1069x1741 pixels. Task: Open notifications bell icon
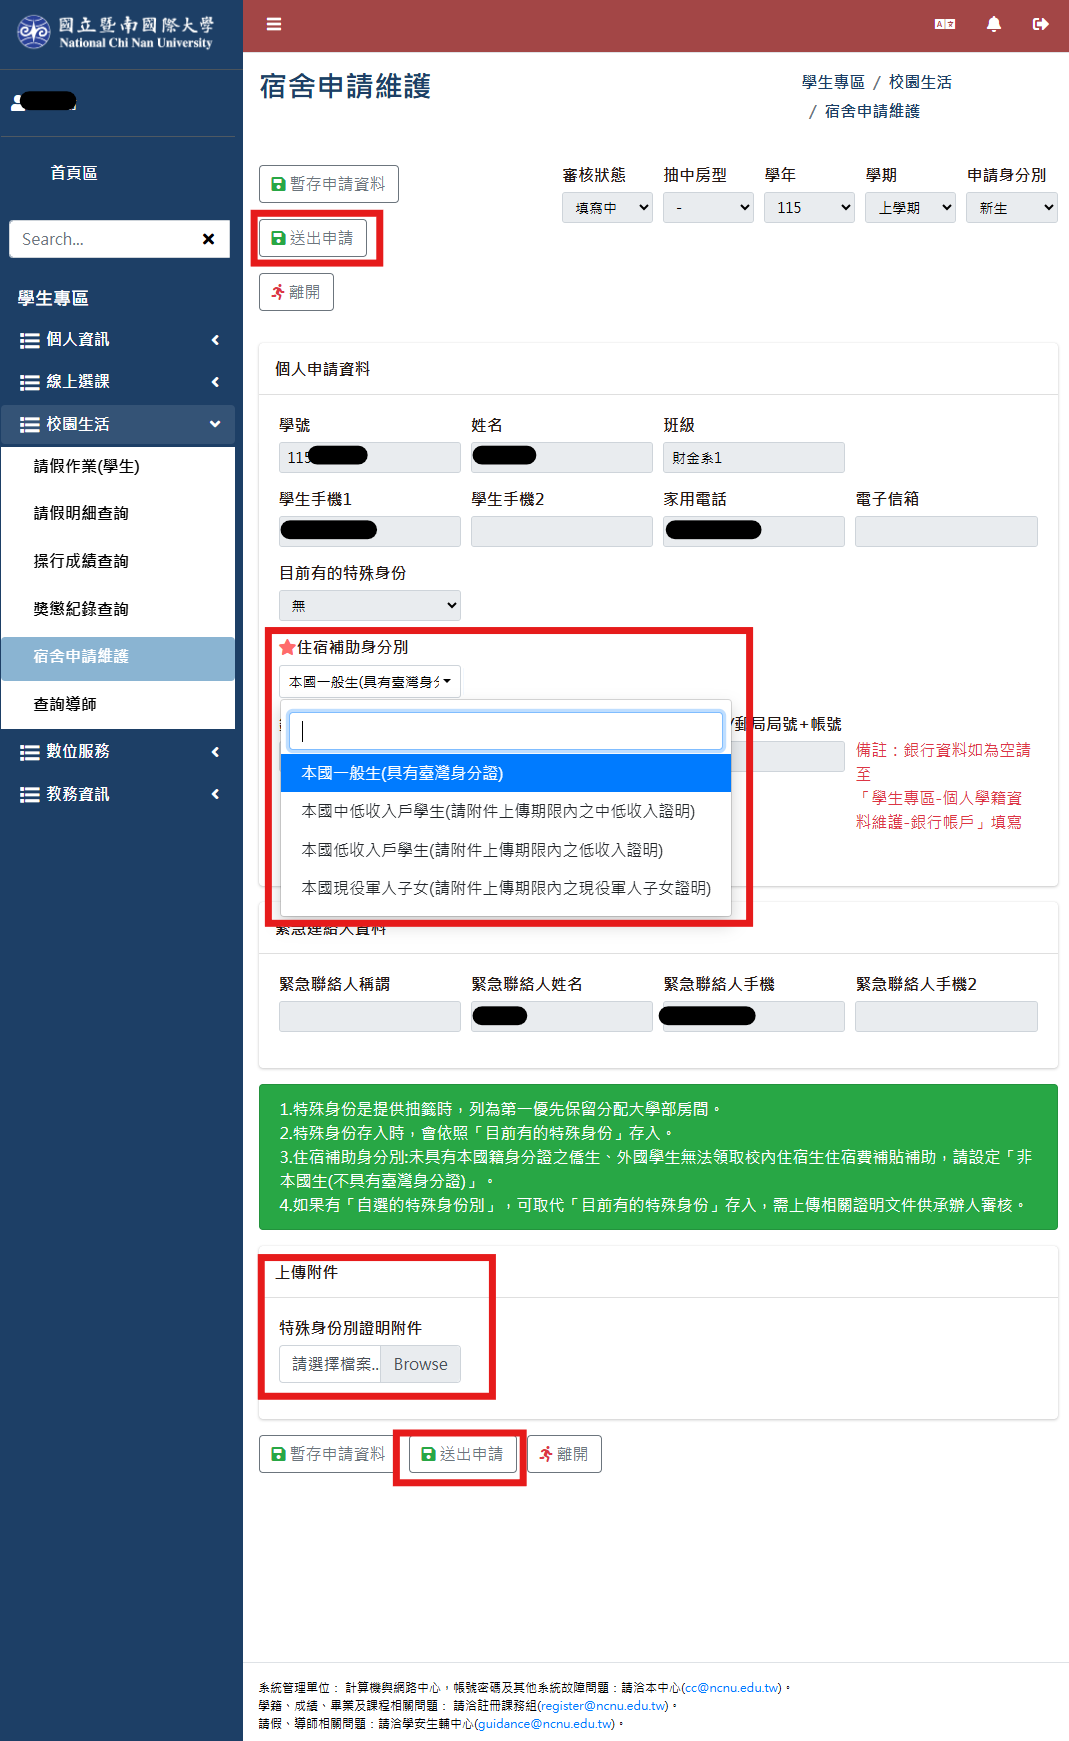click(x=993, y=24)
